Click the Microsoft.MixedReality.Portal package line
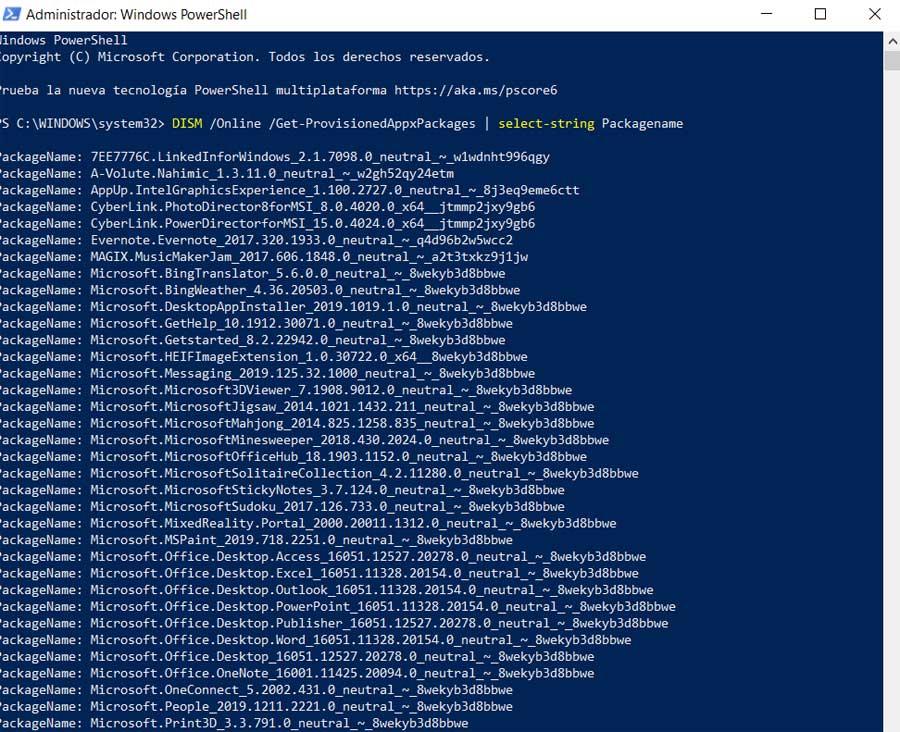 click(x=308, y=523)
